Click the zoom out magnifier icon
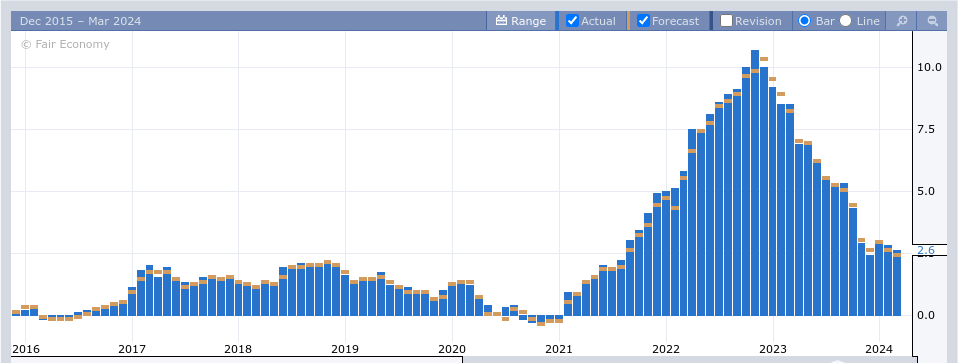This screenshot has width=958, height=363. pos(932,21)
